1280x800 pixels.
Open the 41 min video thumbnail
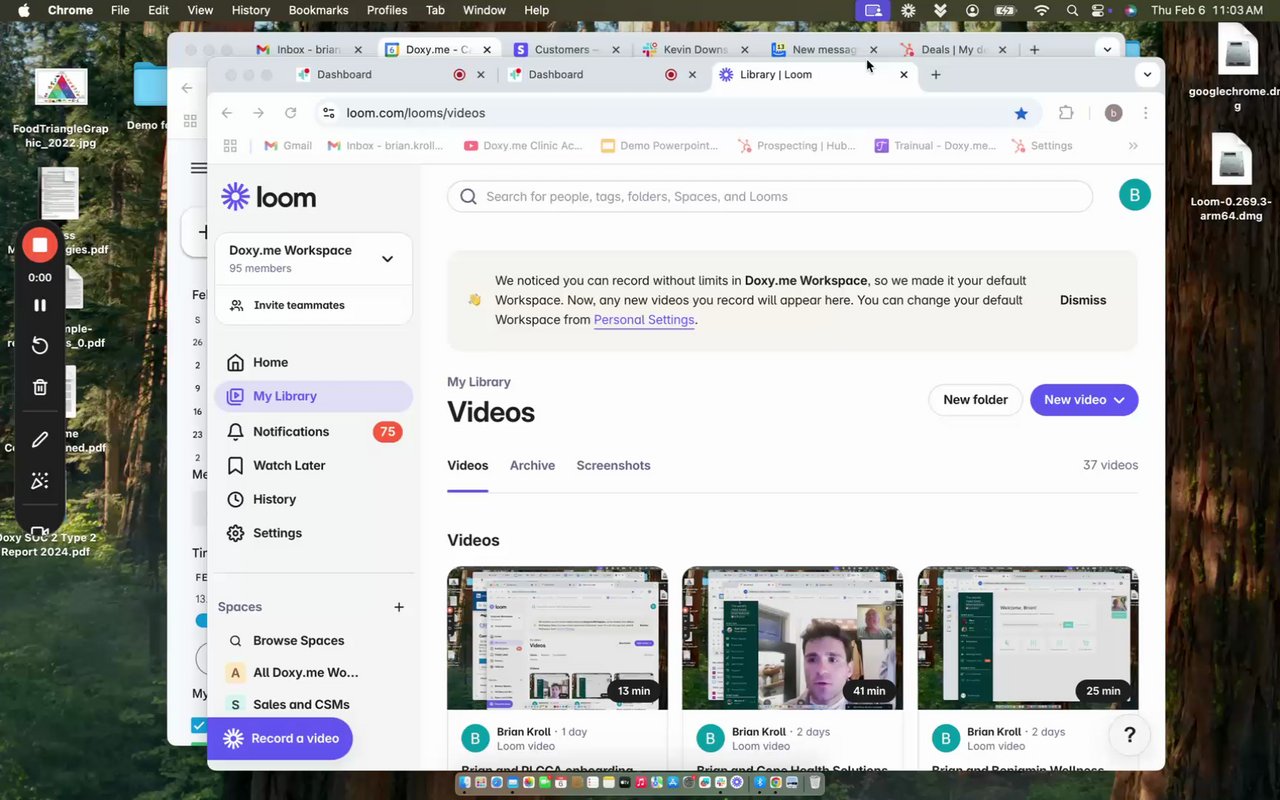point(792,638)
